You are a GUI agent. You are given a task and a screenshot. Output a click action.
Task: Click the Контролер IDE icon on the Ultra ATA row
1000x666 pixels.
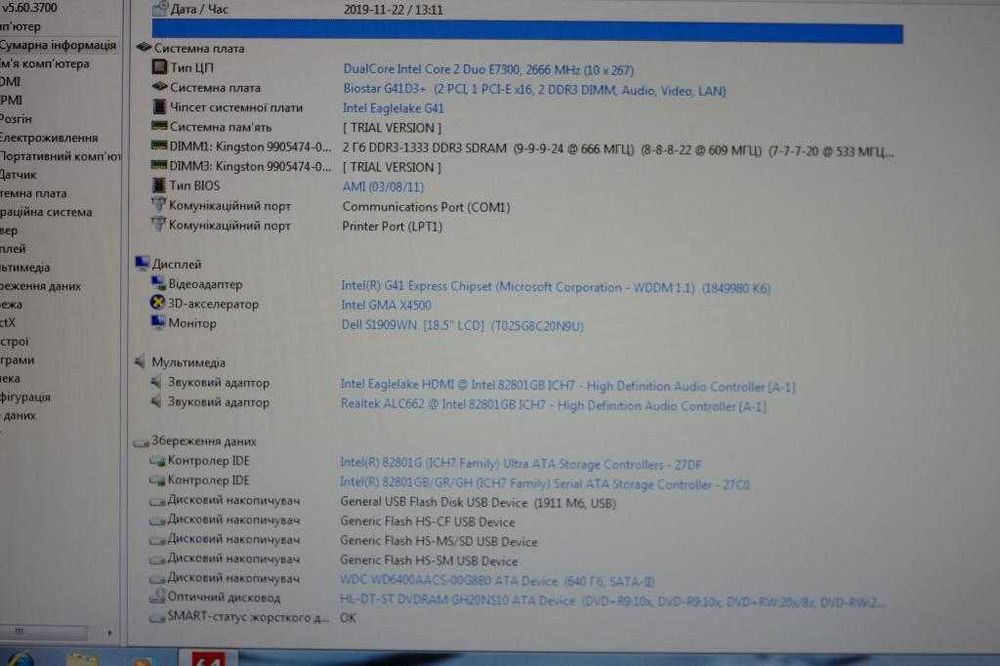(157, 461)
